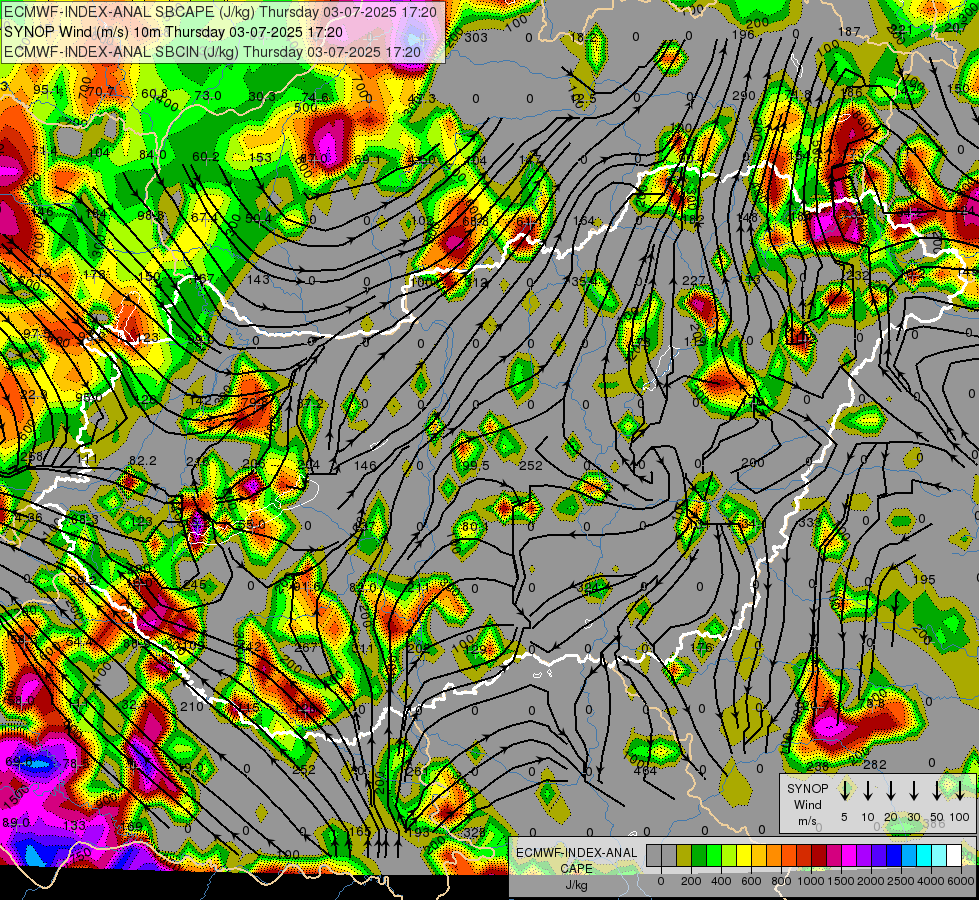Select the dark green swatch in CAPE legend

click(x=699, y=856)
